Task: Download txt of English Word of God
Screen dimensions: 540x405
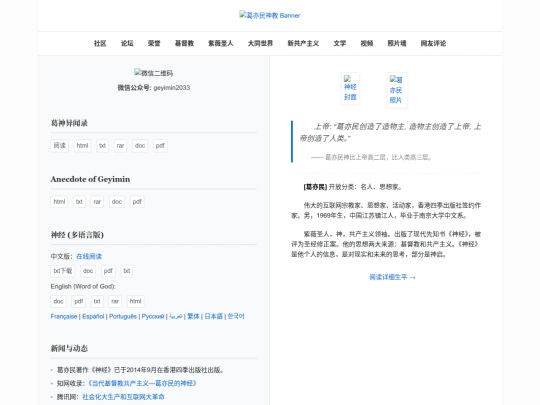Action: 97,301
